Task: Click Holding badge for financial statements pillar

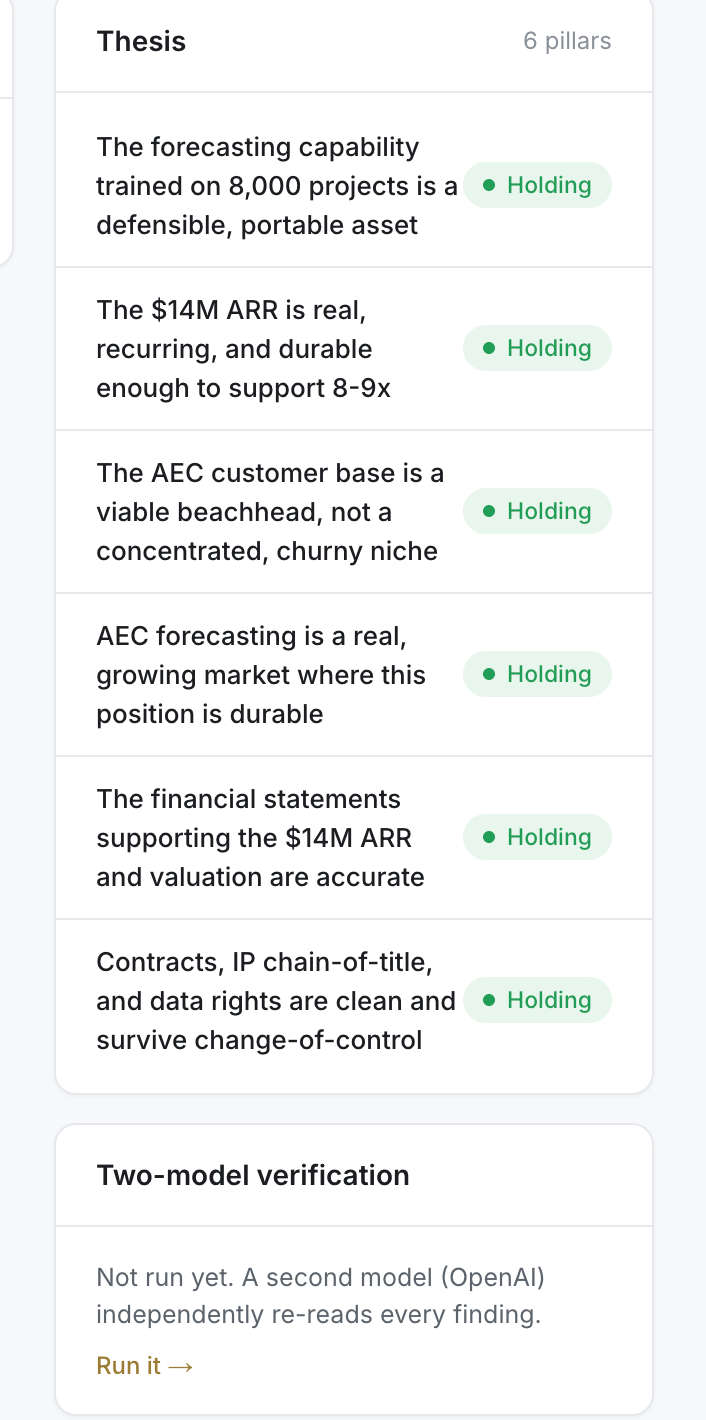Action: click(537, 837)
